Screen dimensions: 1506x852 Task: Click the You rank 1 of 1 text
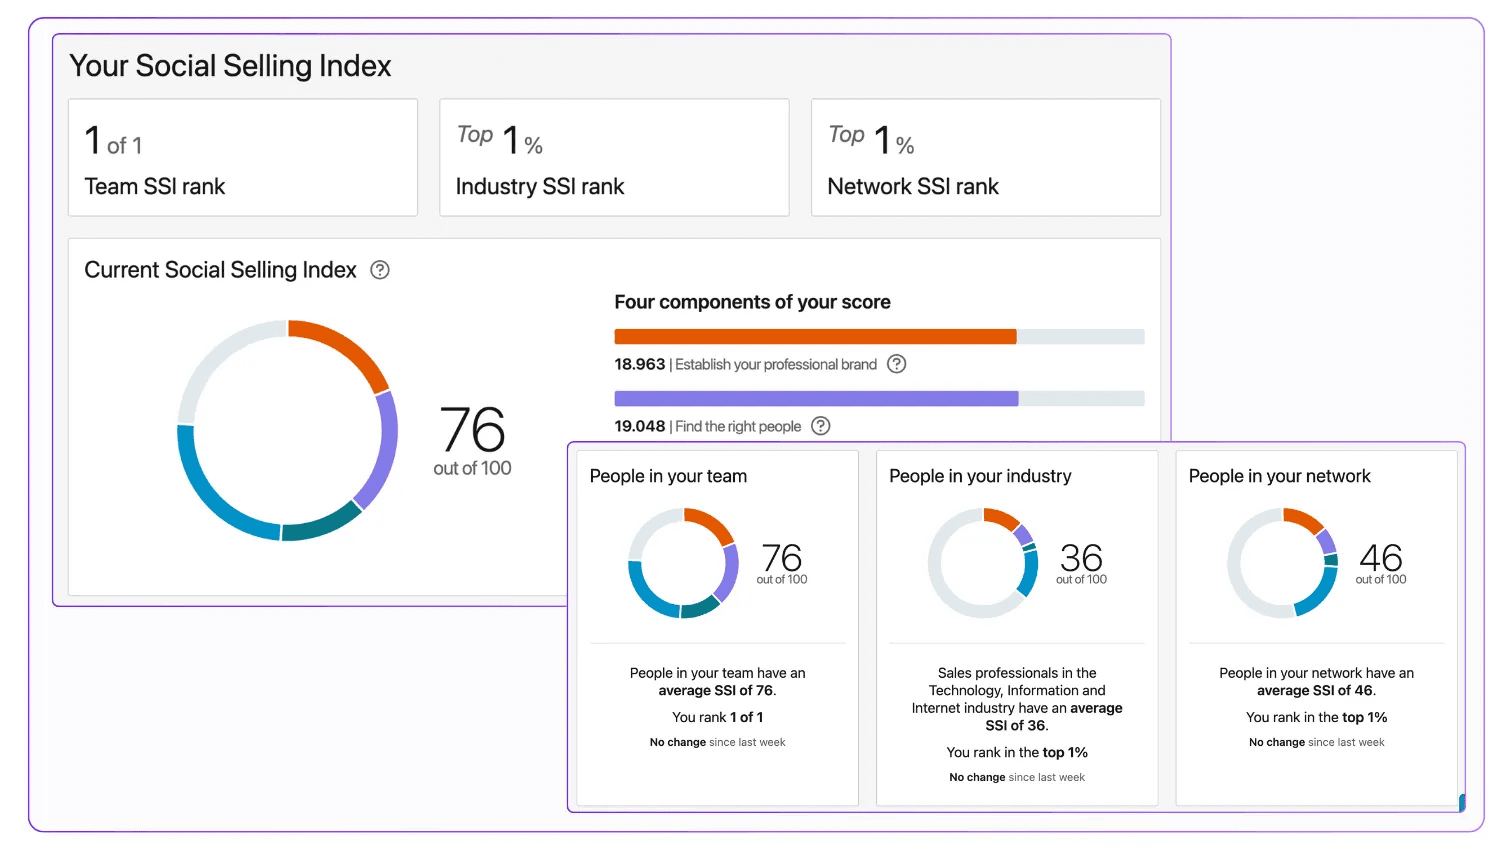tap(717, 717)
